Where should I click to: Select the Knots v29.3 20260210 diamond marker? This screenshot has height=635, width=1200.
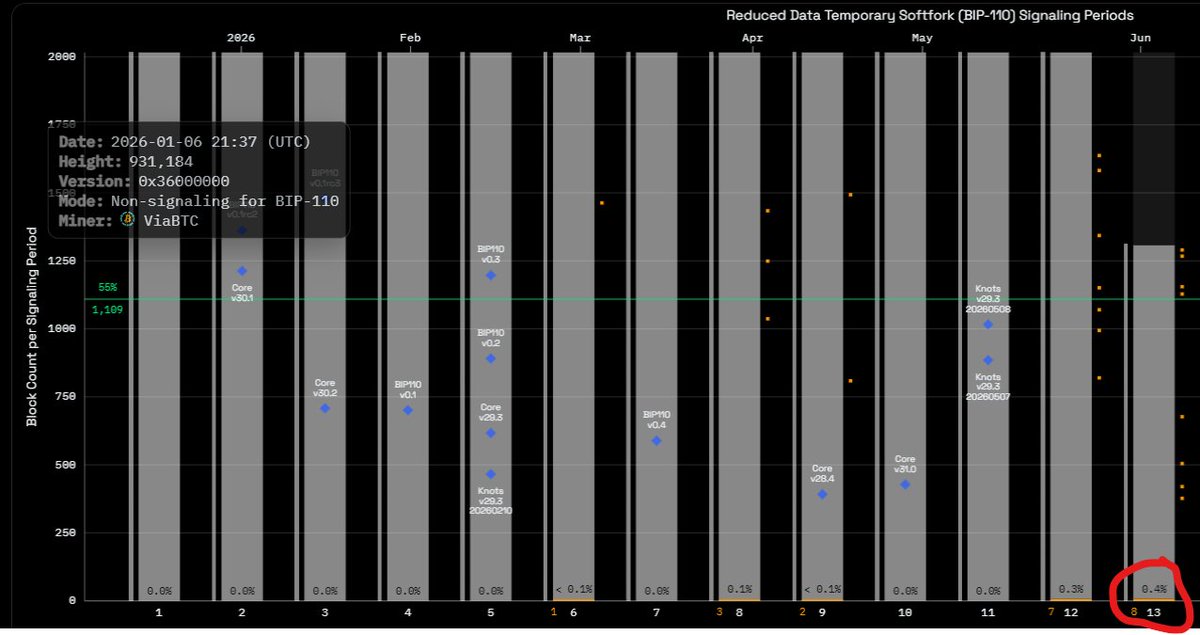click(x=491, y=474)
